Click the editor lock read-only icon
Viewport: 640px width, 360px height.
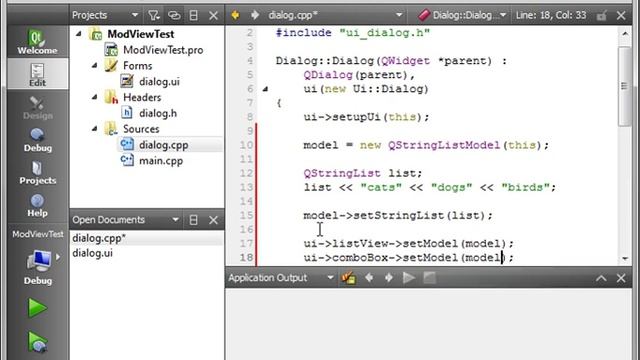pyautogui.click(x=601, y=16)
